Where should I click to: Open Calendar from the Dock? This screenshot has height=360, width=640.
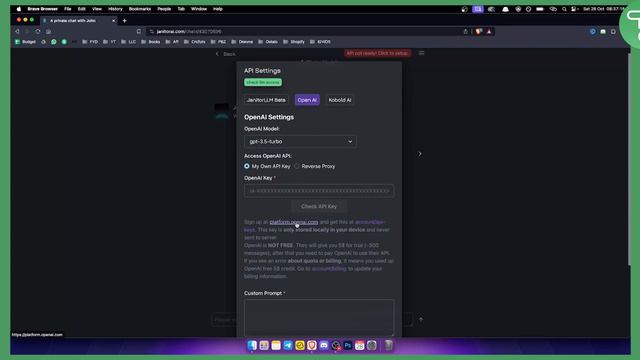[x=360, y=346]
